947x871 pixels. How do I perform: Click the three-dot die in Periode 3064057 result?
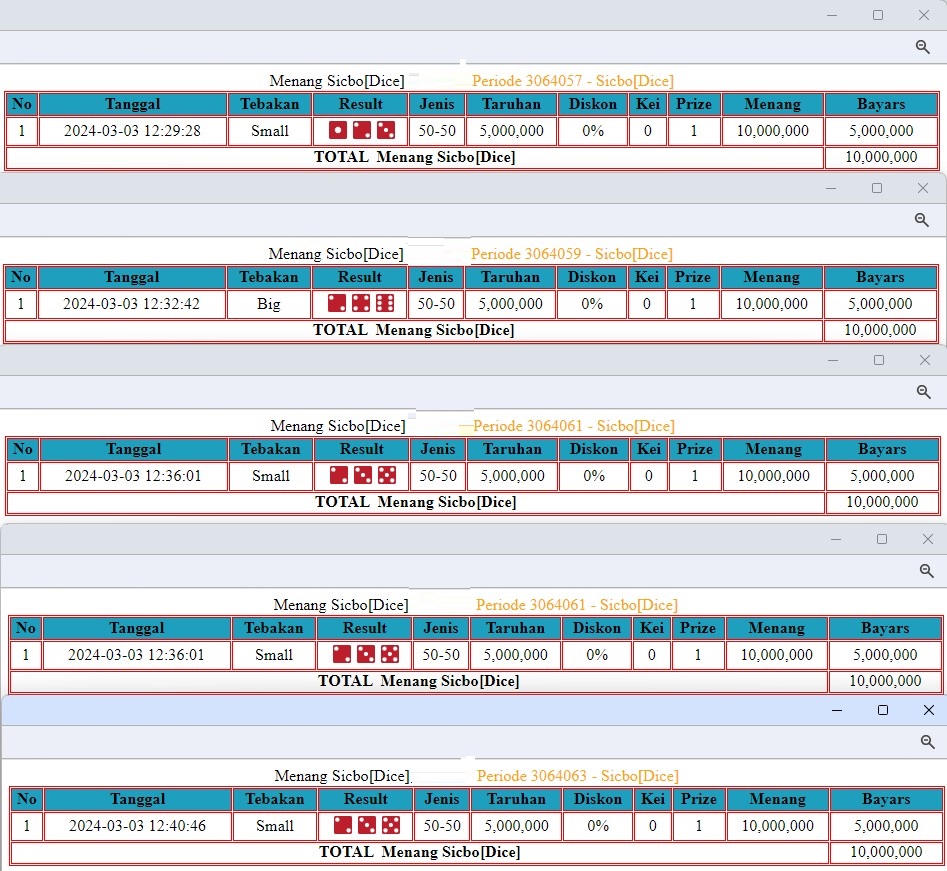(386, 130)
